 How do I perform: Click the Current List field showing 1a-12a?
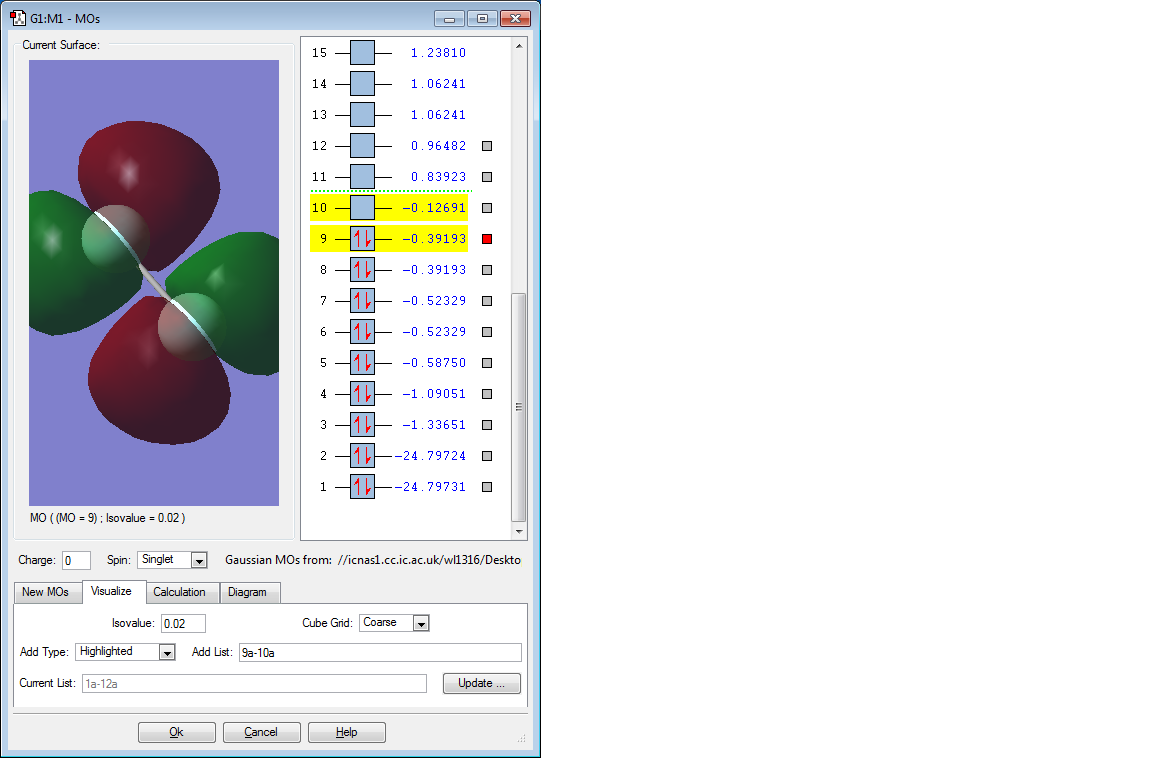pos(254,683)
